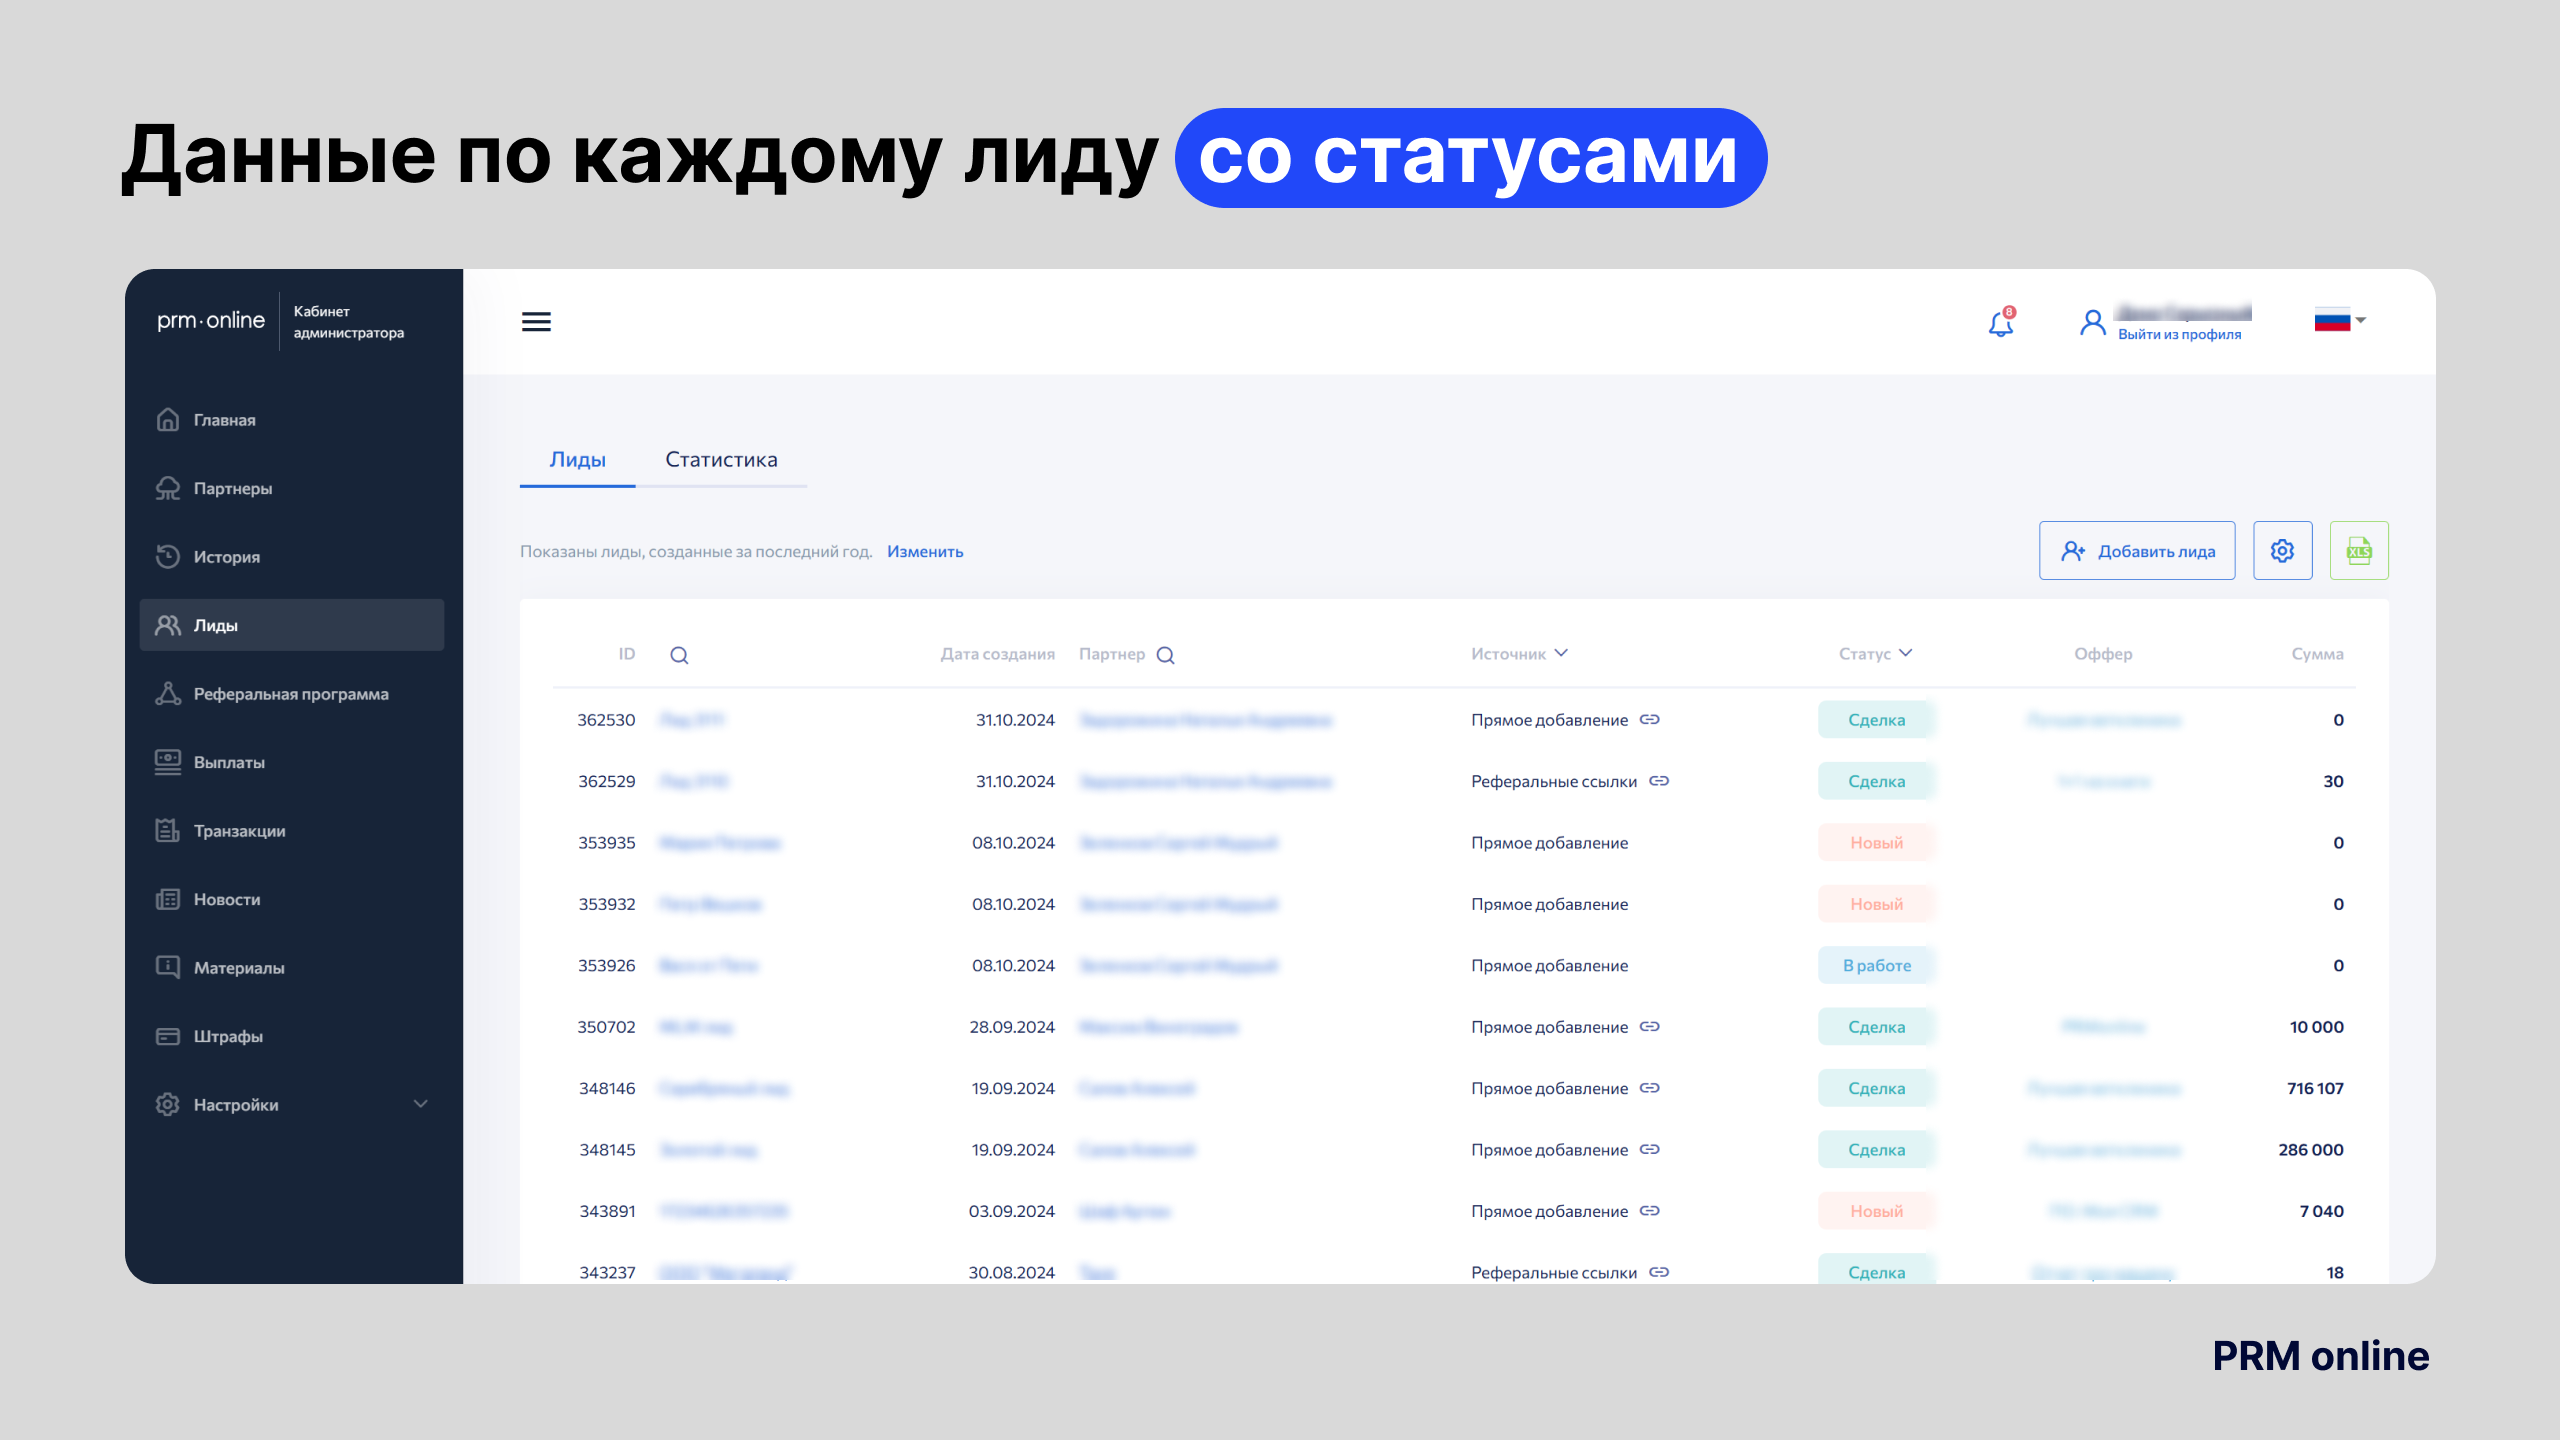The image size is (2560, 1440).
Task: Click link icon in row 362530
Action: pyautogui.click(x=1650, y=720)
